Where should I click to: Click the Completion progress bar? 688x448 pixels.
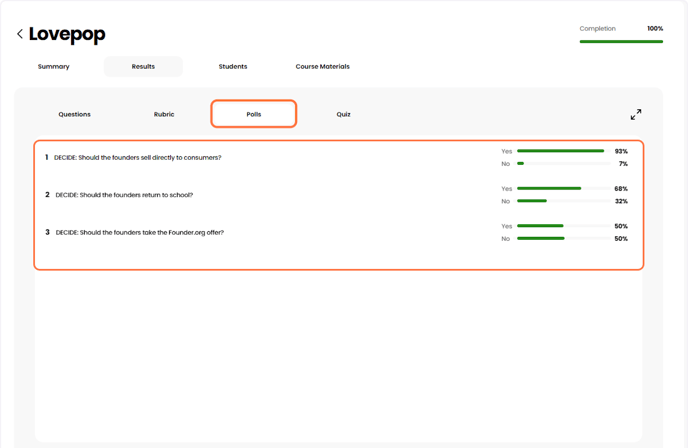(621, 42)
